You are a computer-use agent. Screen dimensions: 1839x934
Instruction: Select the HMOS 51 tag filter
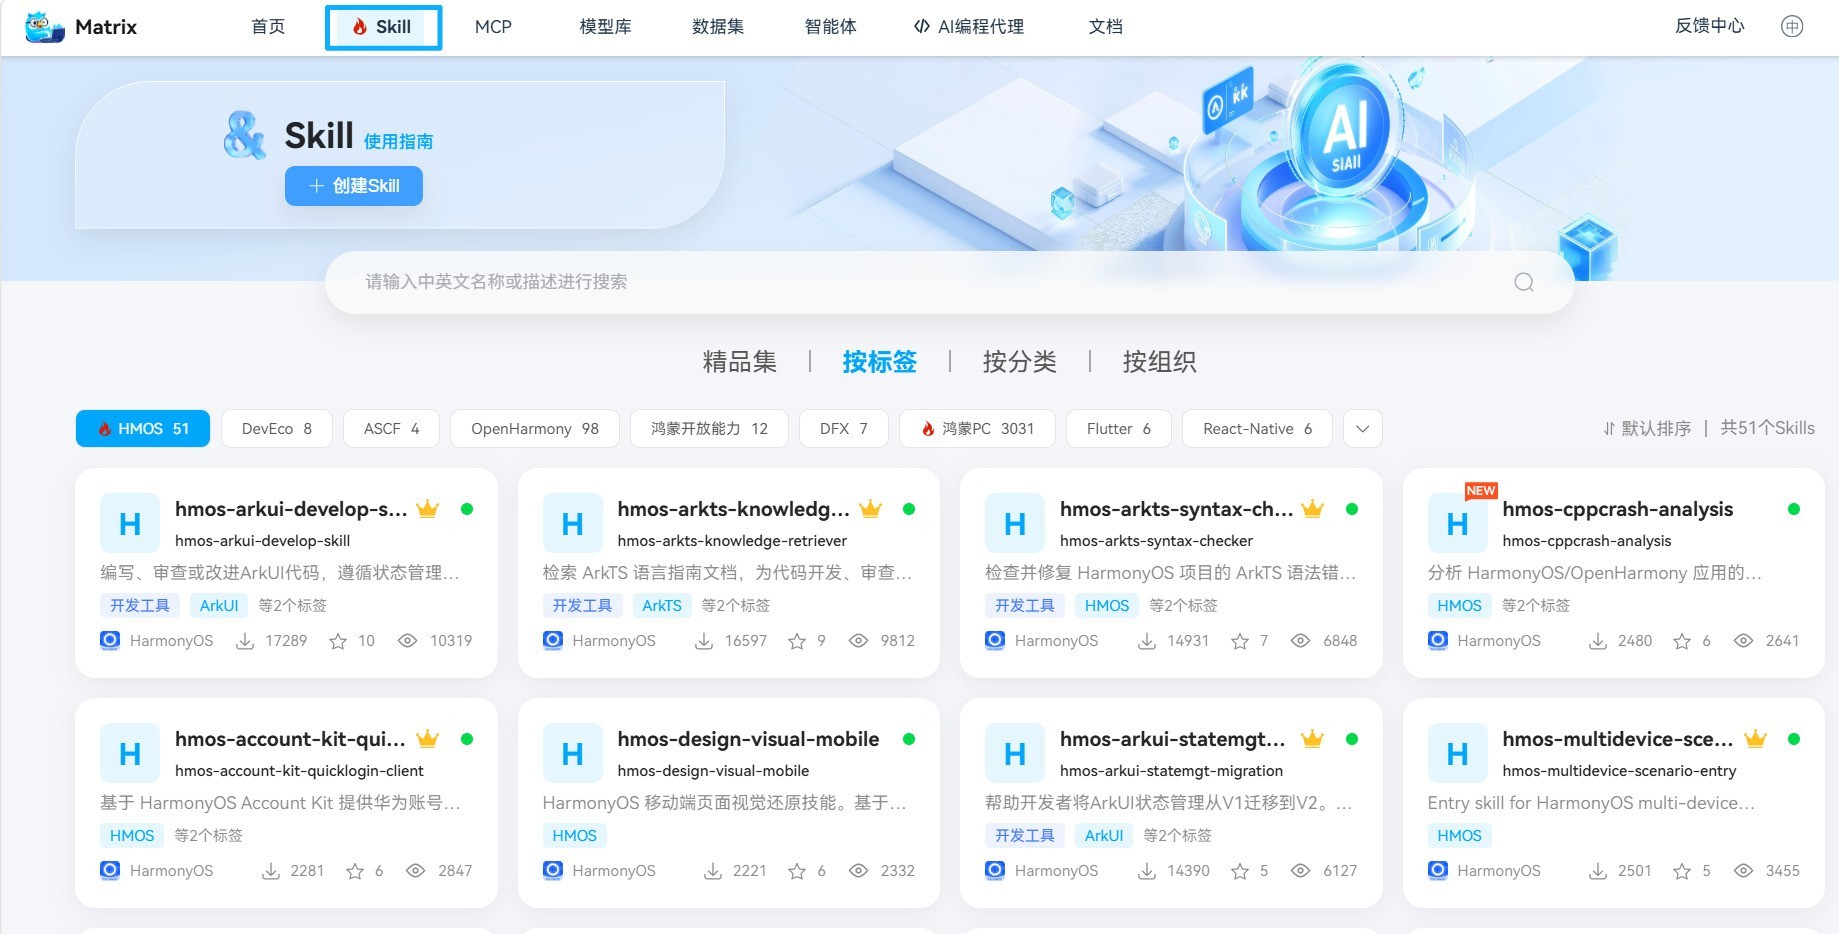point(143,428)
